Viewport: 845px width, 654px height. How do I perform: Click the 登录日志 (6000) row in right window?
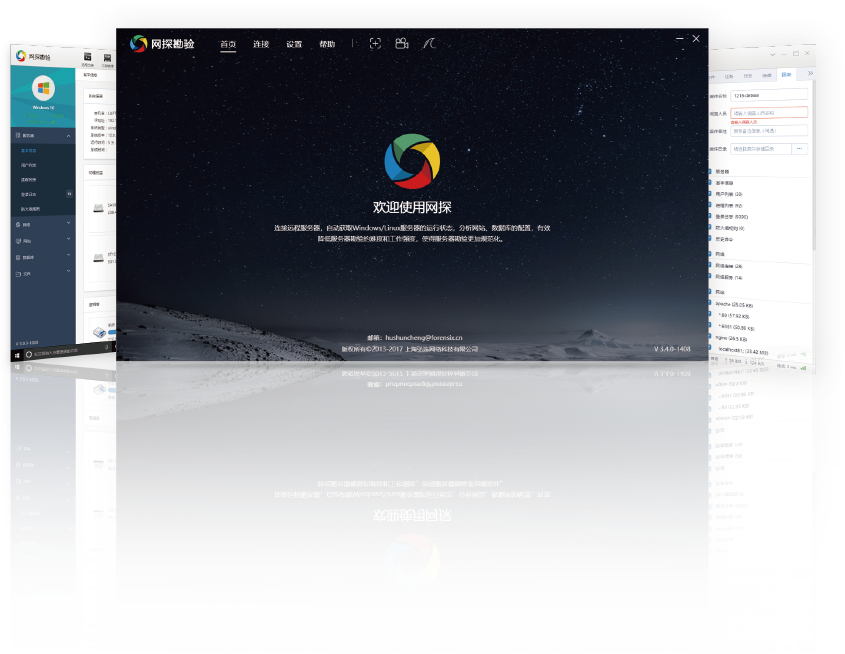pos(731,217)
